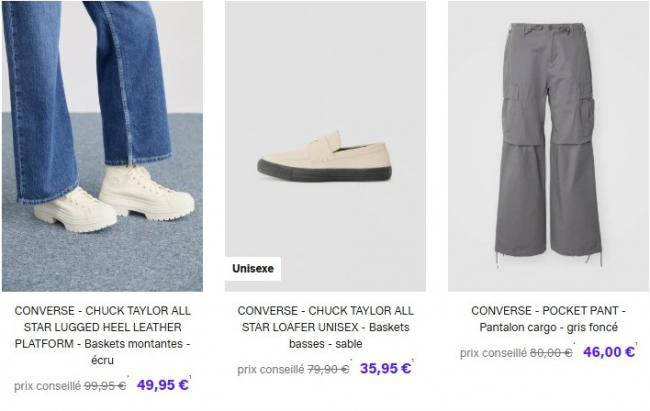Open the Chuck Taylor All Star Loafer title
The image size is (650, 411).
325,327
